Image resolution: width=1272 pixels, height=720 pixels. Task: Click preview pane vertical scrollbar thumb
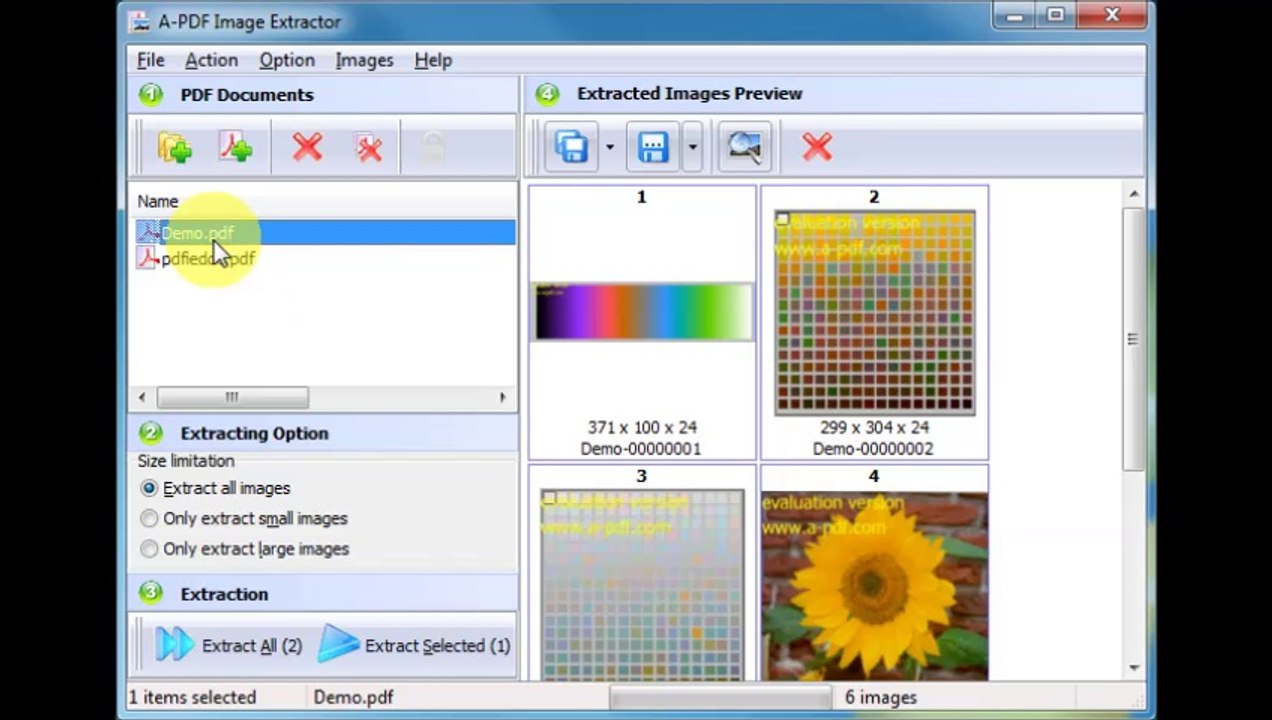1133,339
